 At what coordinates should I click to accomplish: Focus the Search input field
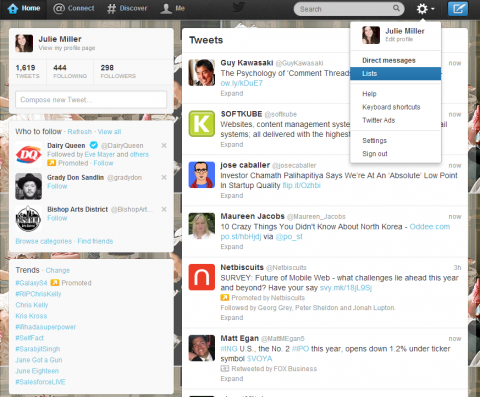tap(349, 9)
